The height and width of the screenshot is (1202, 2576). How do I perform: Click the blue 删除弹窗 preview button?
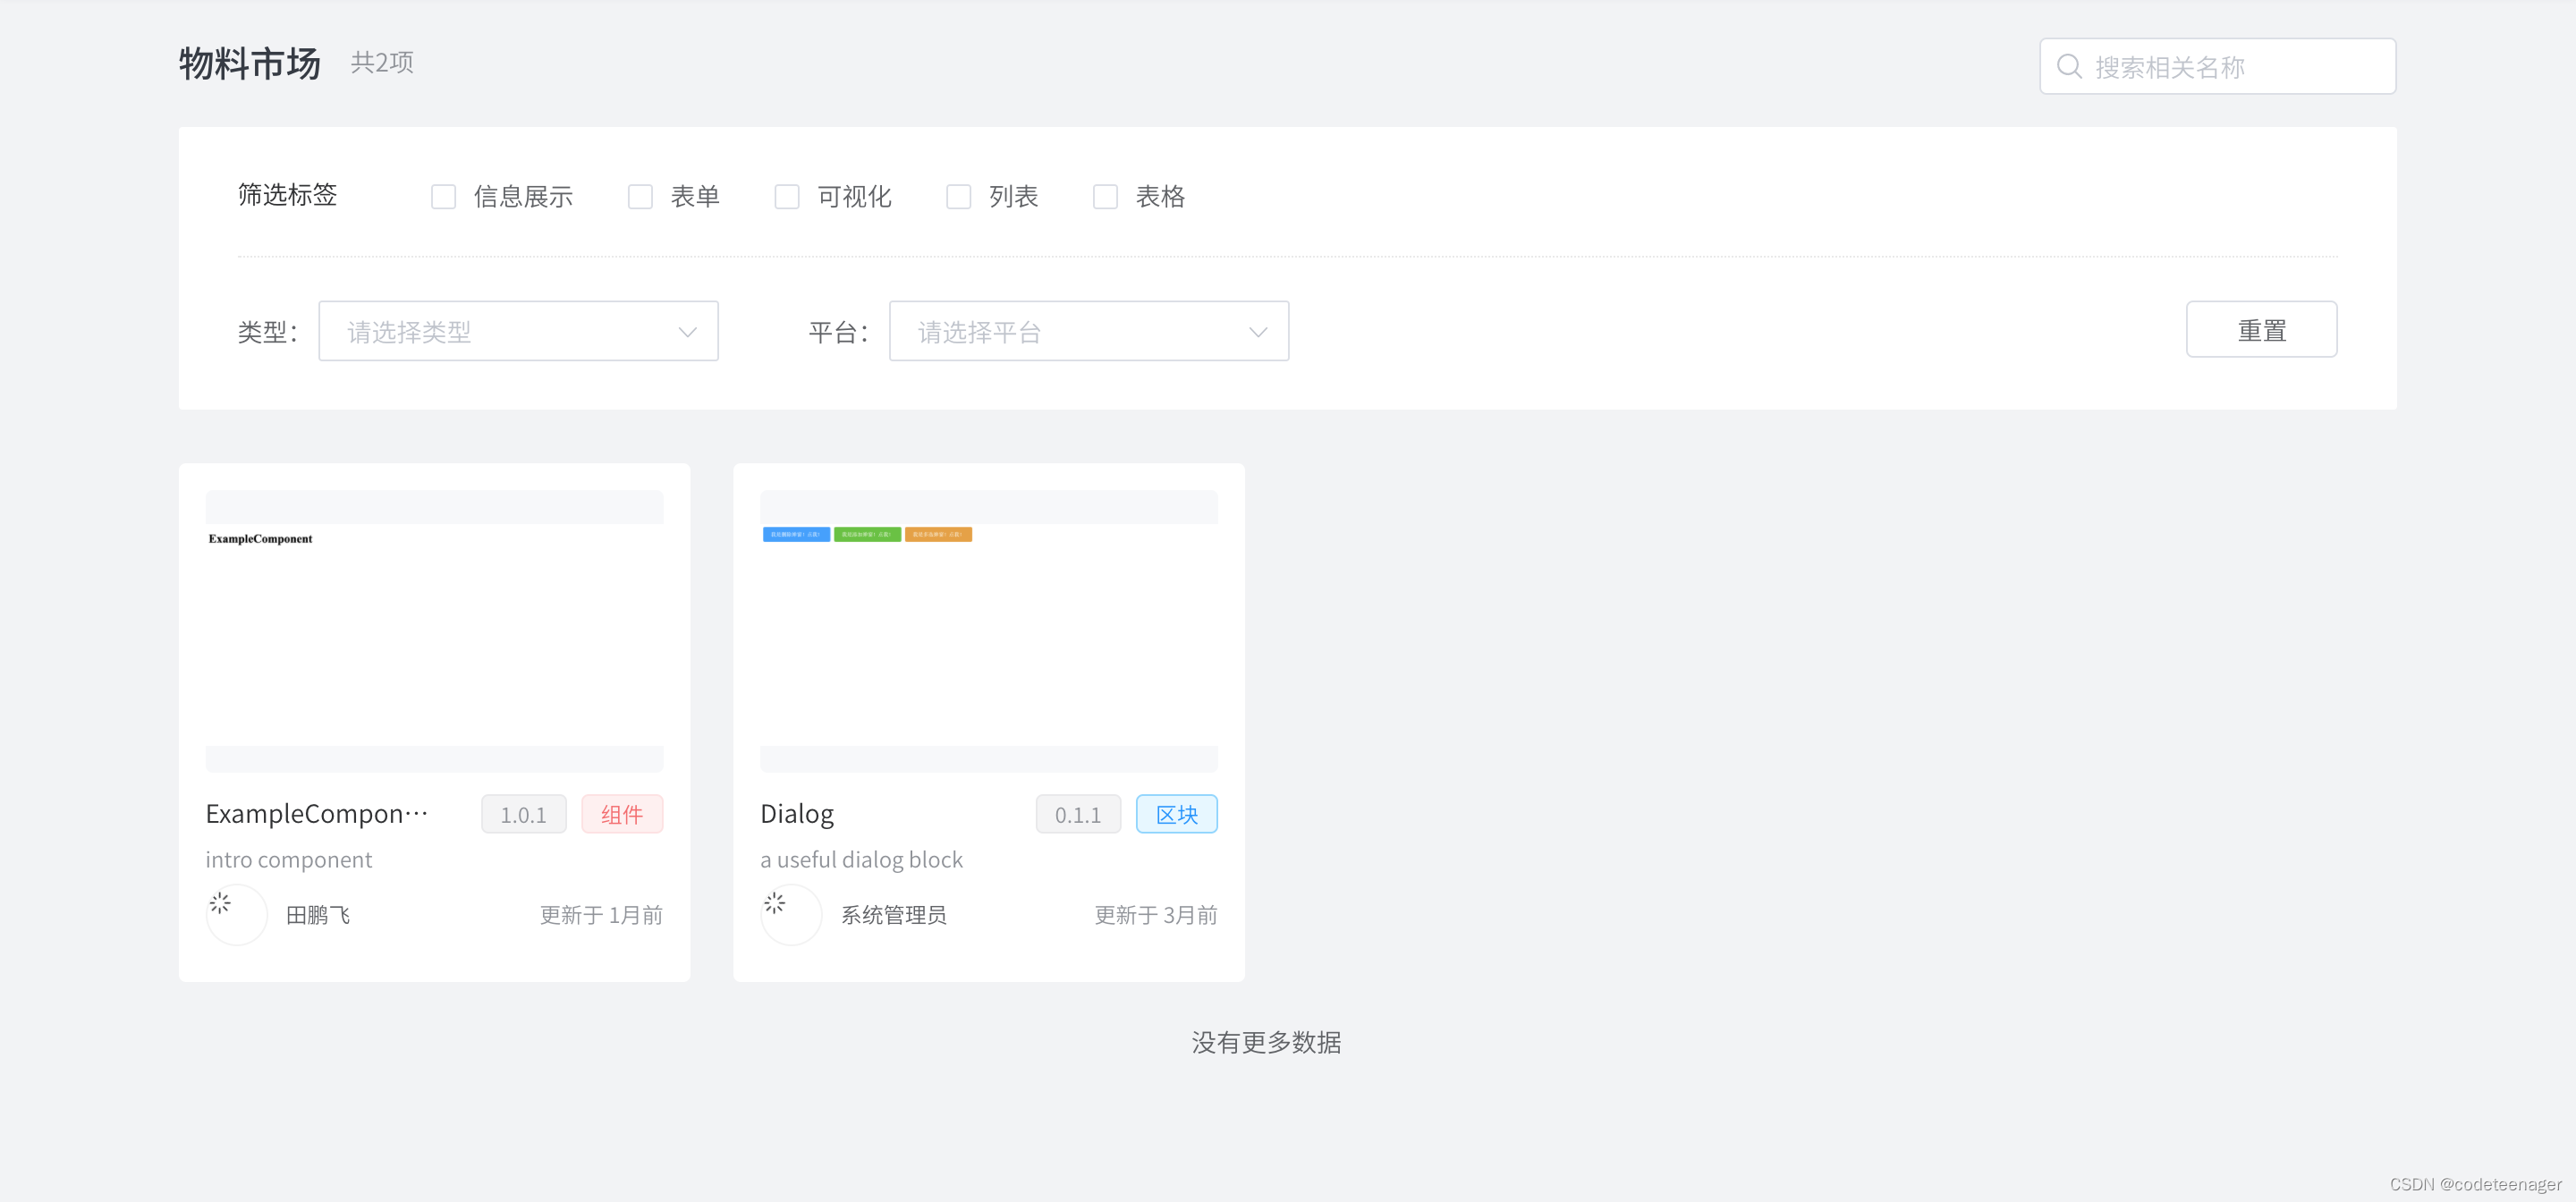point(796,534)
